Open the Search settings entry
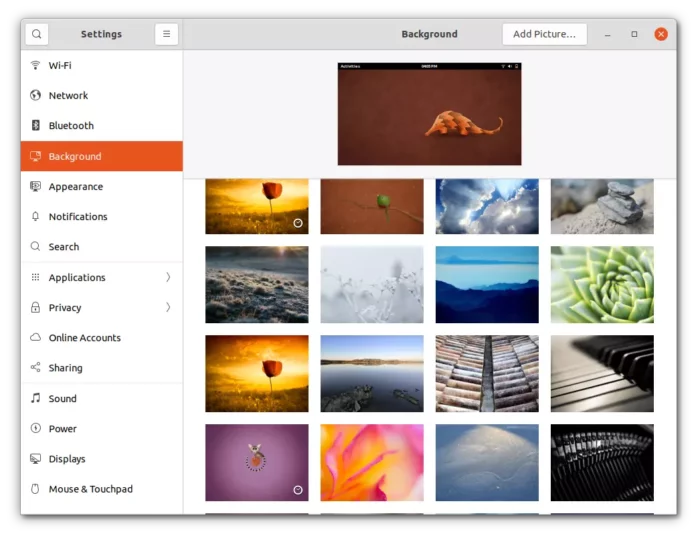Image resolution: width=700 pixels, height=540 pixels. click(102, 246)
